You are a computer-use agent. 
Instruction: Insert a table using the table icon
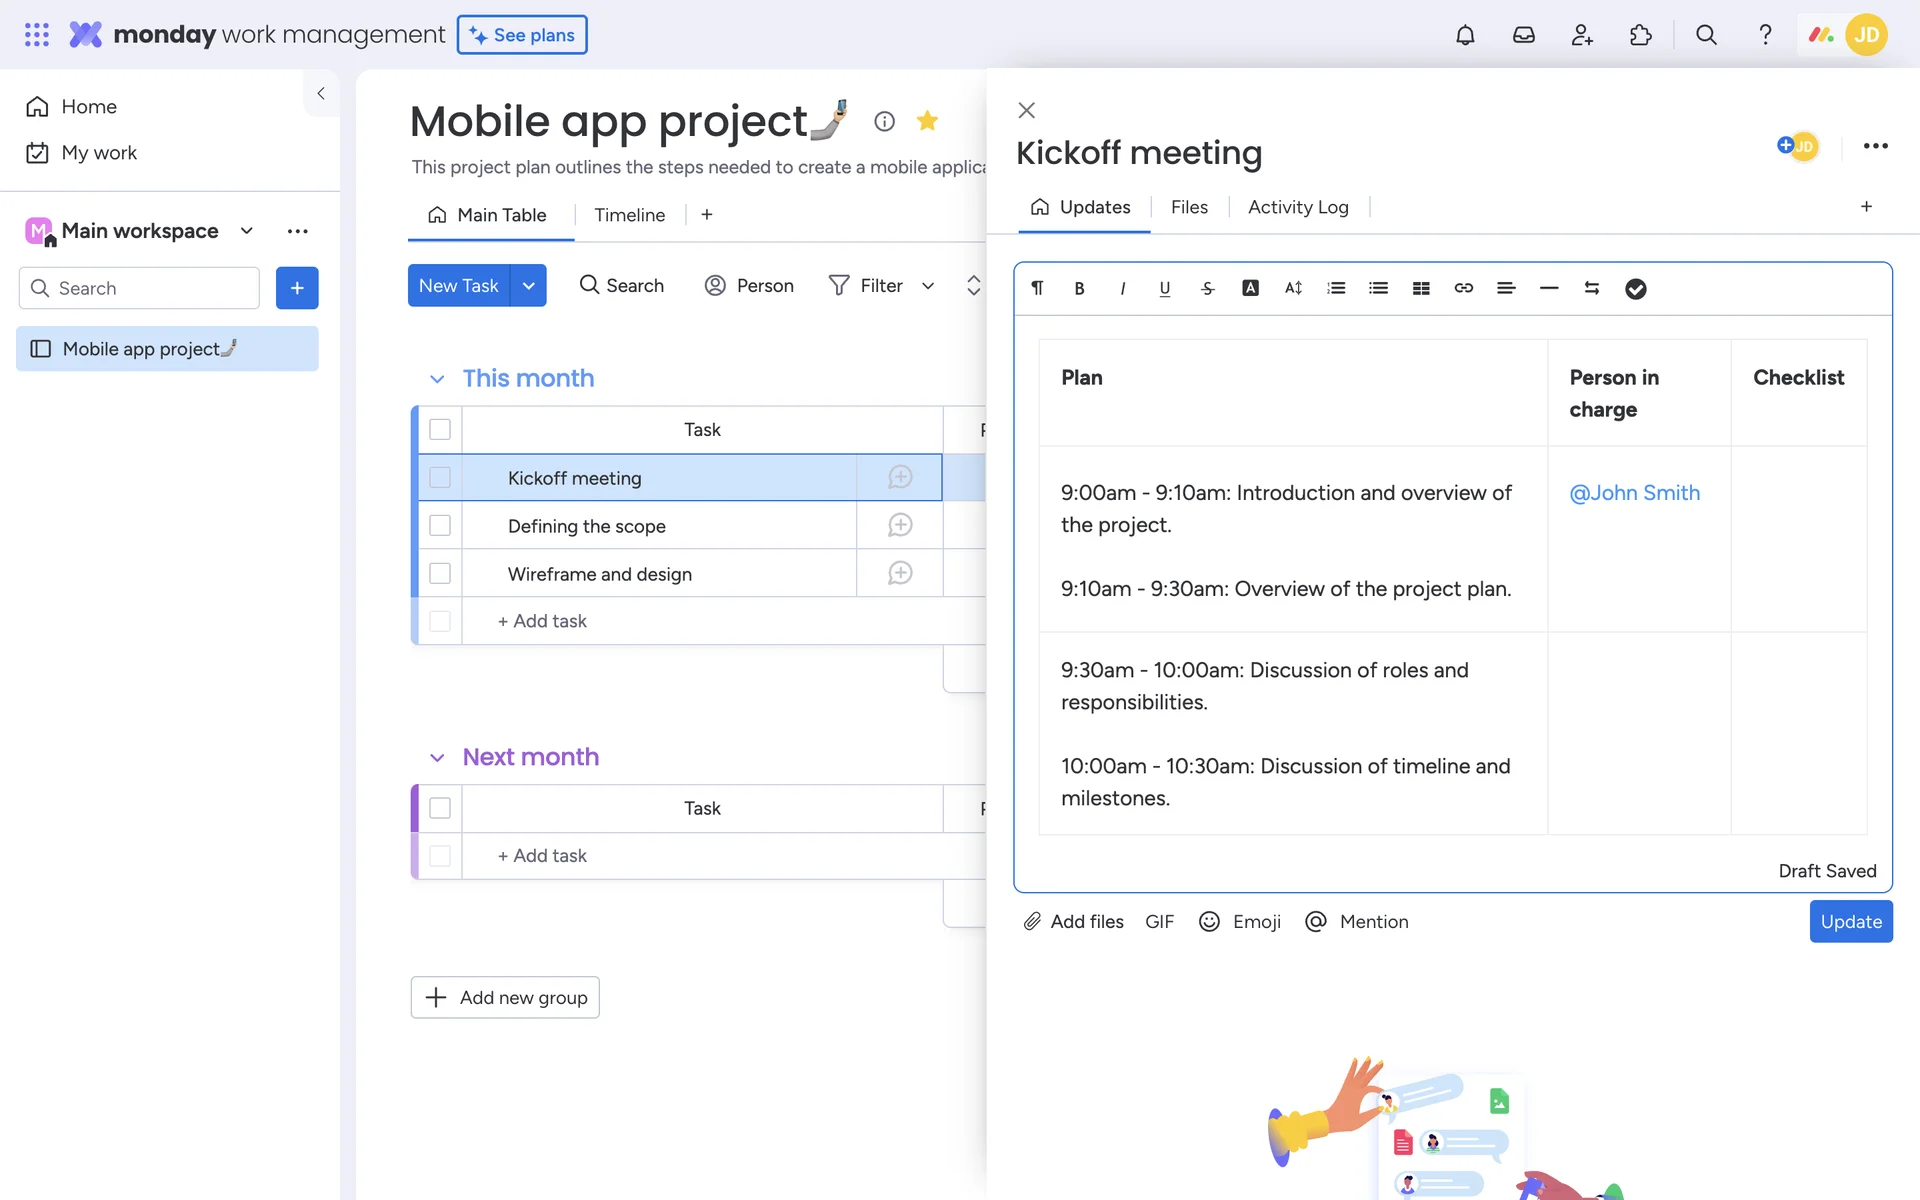tap(1421, 288)
